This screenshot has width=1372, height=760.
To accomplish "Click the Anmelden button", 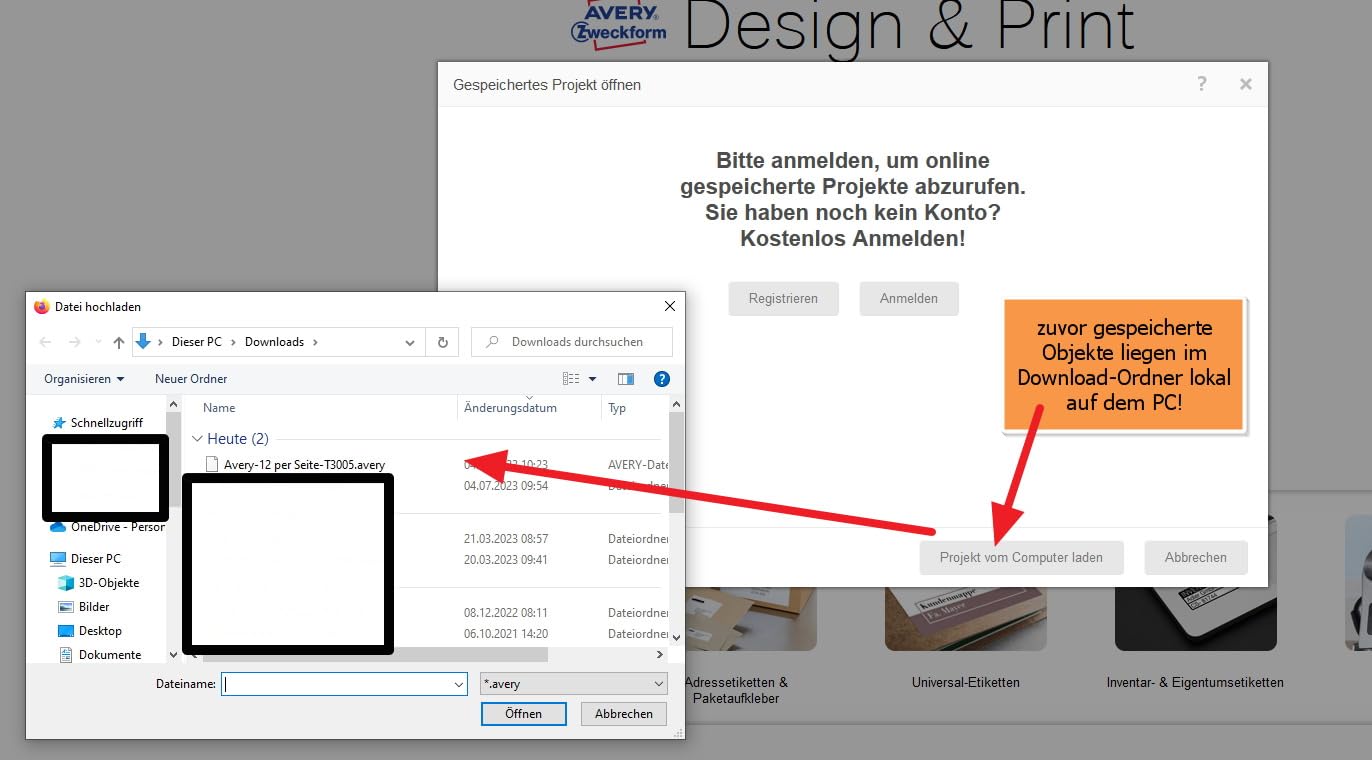I will [909, 298].
